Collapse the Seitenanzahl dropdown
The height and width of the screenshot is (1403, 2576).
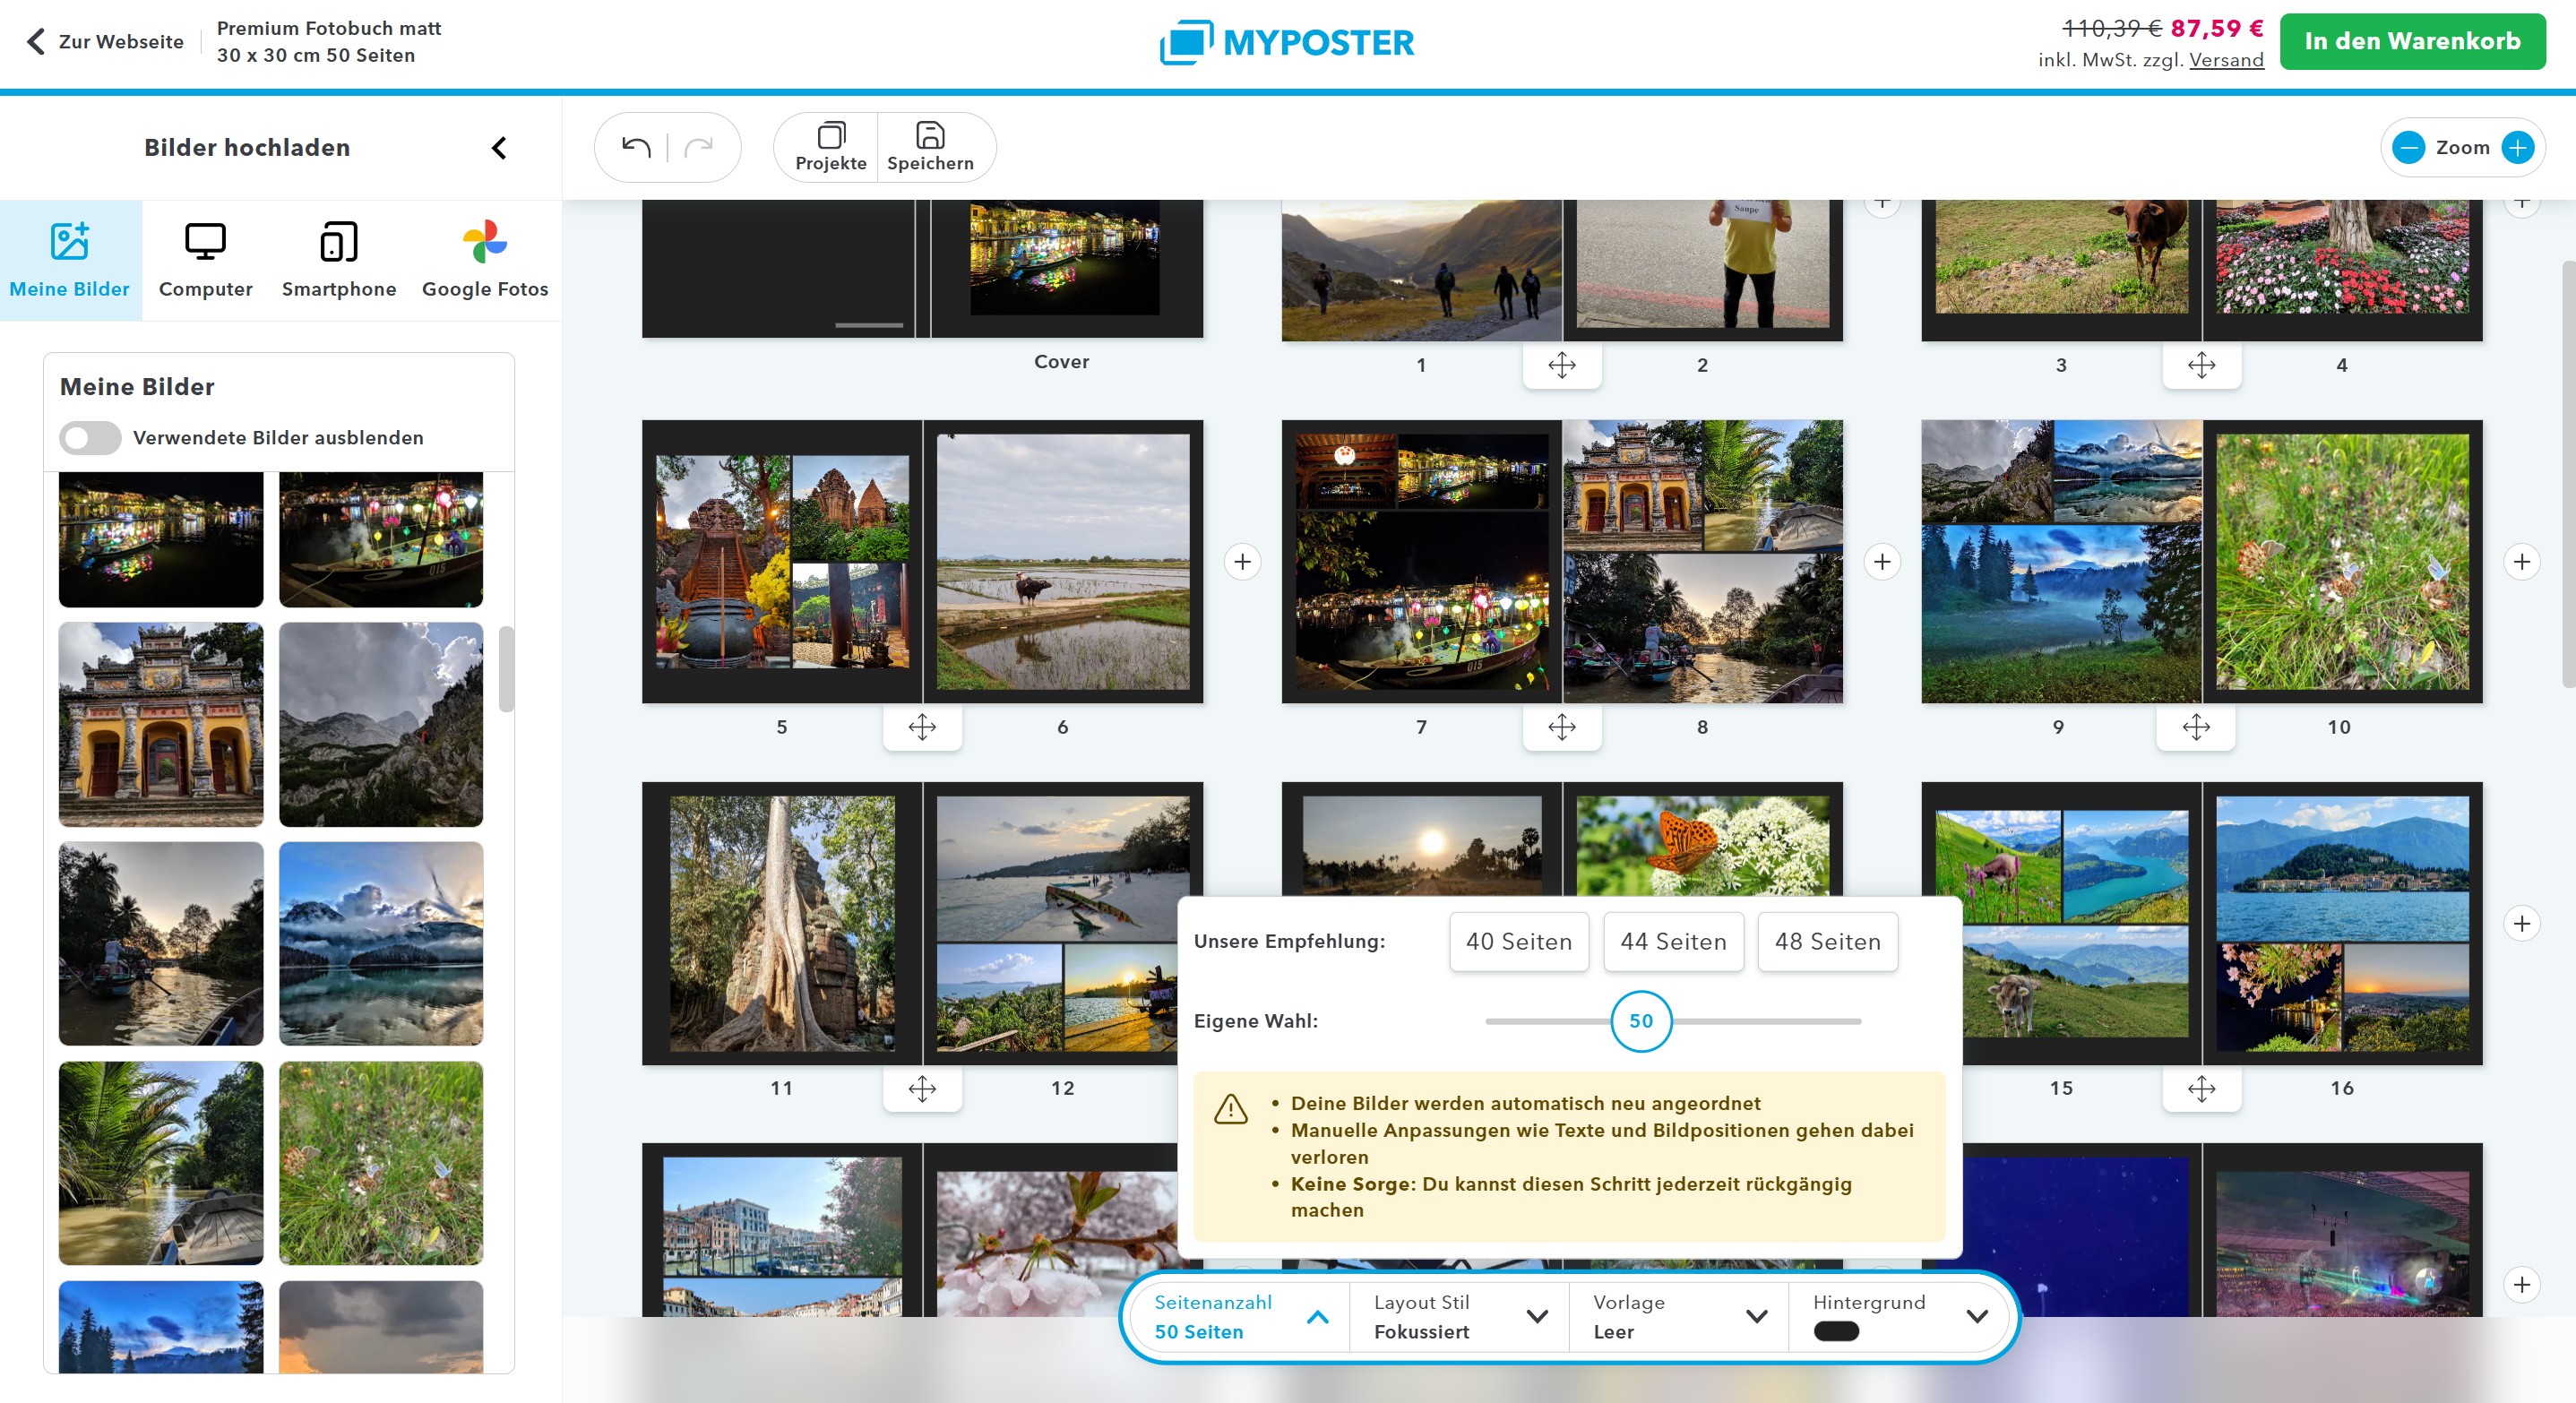[1318, 1317]
